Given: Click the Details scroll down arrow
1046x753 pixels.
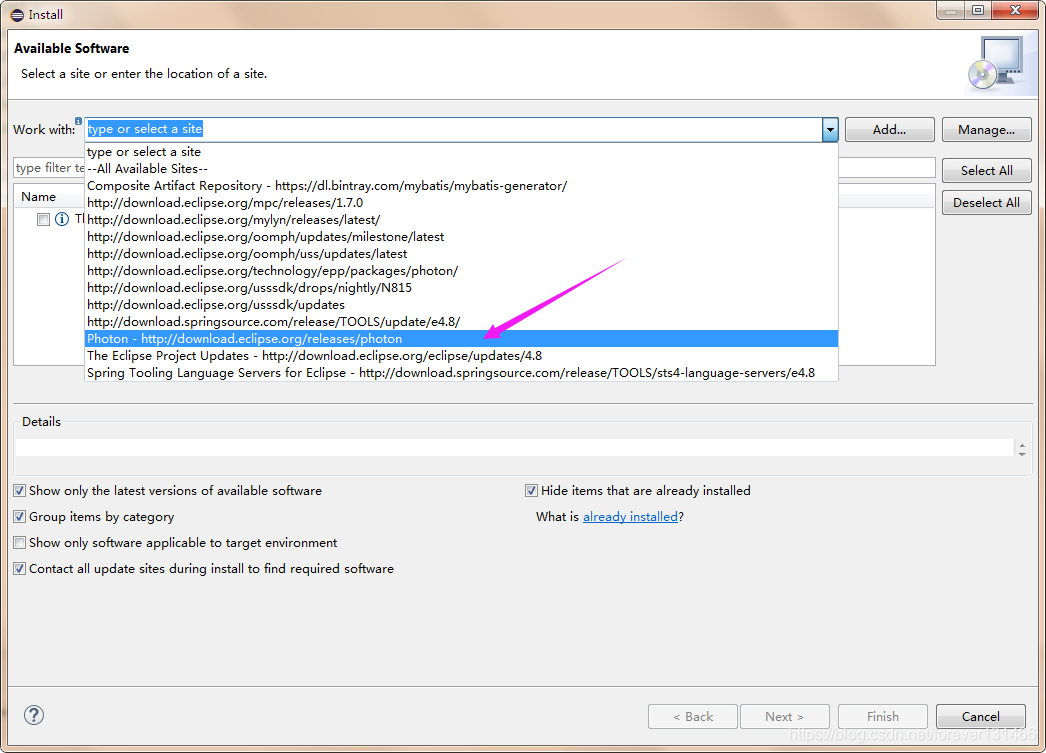Looking at the screenshot, I should pos(1022,454).
